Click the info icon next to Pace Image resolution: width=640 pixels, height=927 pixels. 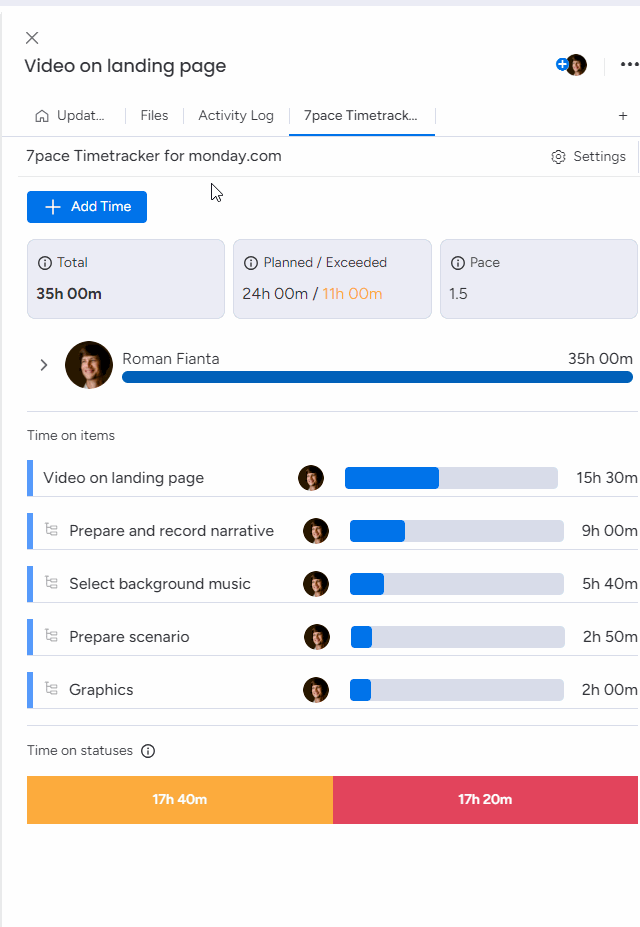coord(458,263)
